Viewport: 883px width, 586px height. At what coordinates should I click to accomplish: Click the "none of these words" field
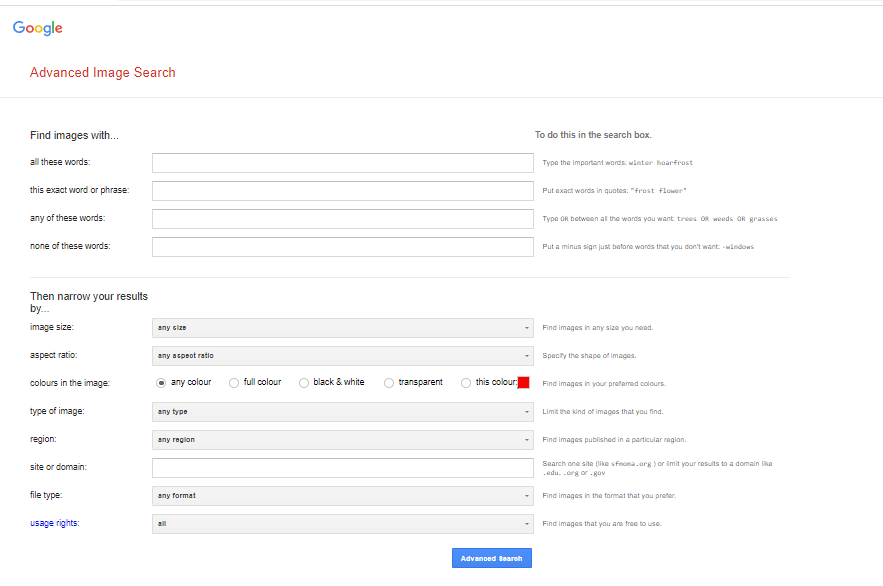click(x=342, y=246)
